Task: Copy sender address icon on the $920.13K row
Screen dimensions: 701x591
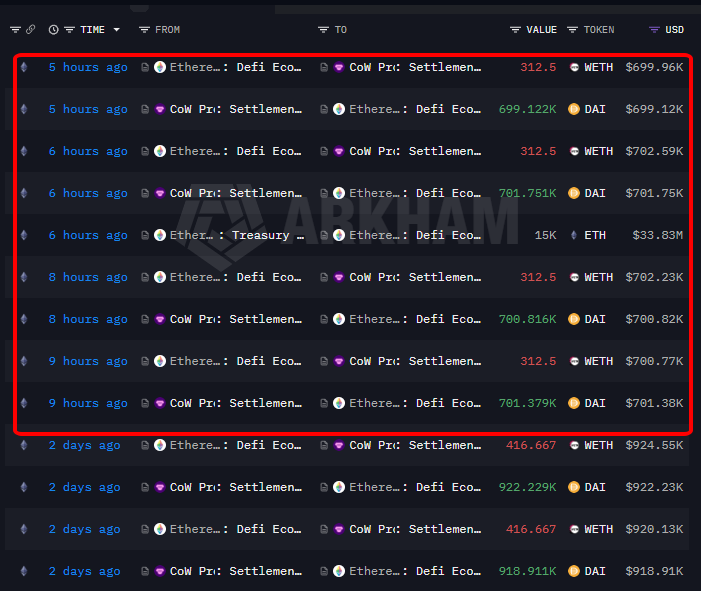Action: pyautogui.click(x=145, y=529)
